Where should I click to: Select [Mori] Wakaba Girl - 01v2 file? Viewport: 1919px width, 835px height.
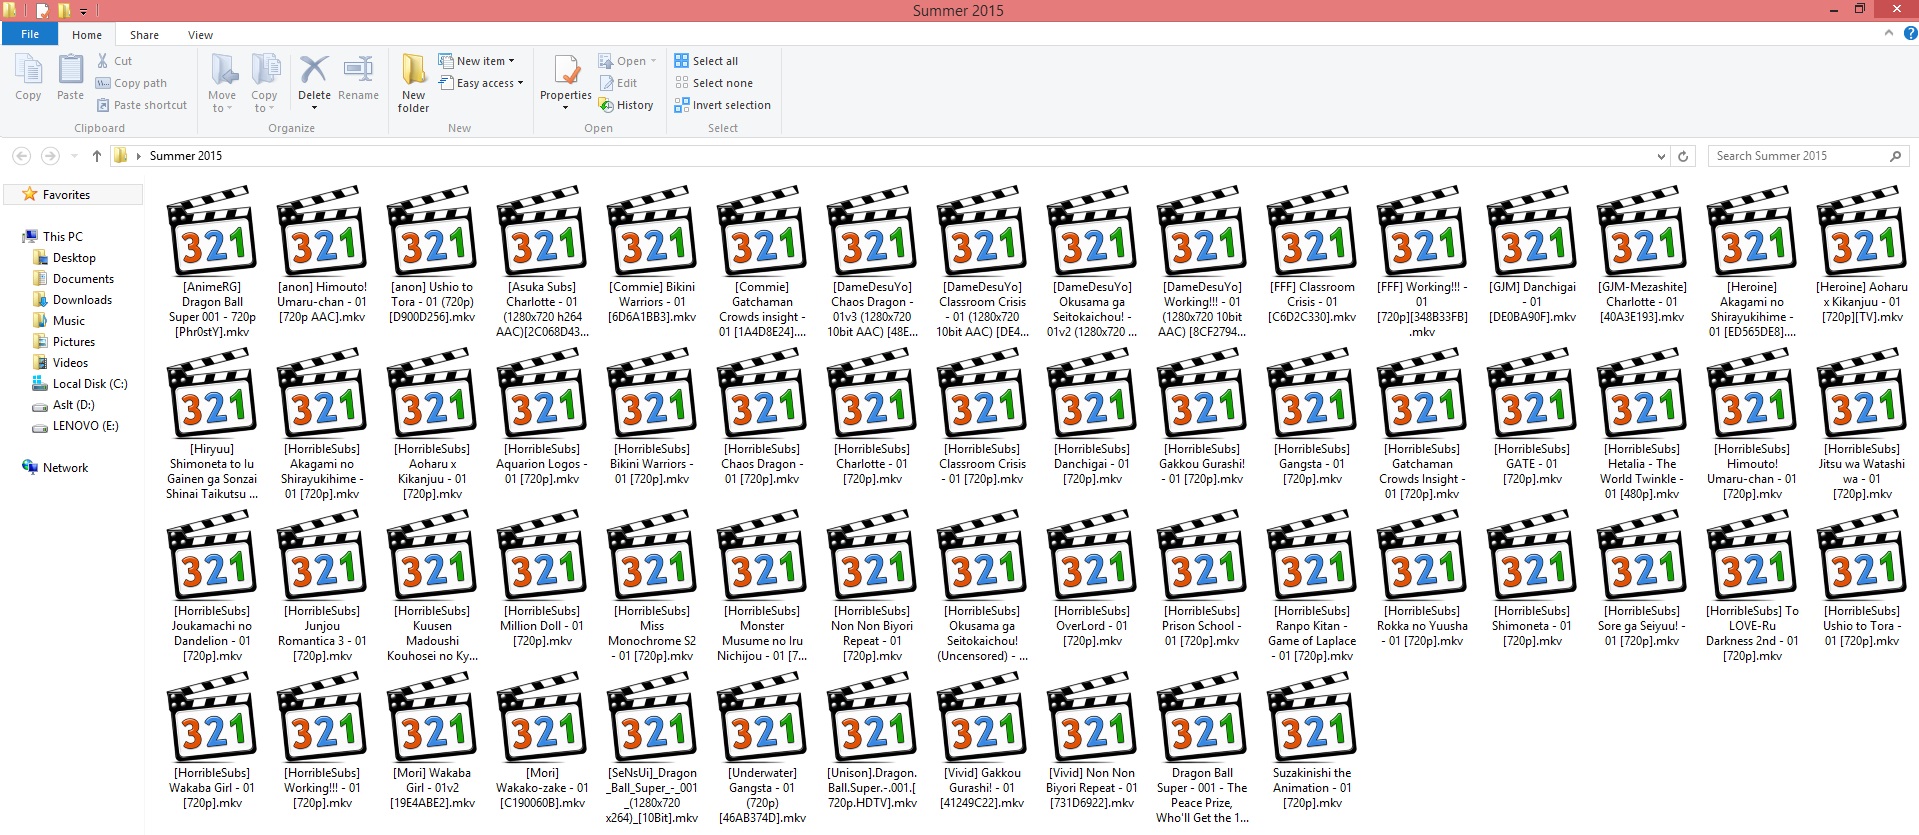coord(432,741)
